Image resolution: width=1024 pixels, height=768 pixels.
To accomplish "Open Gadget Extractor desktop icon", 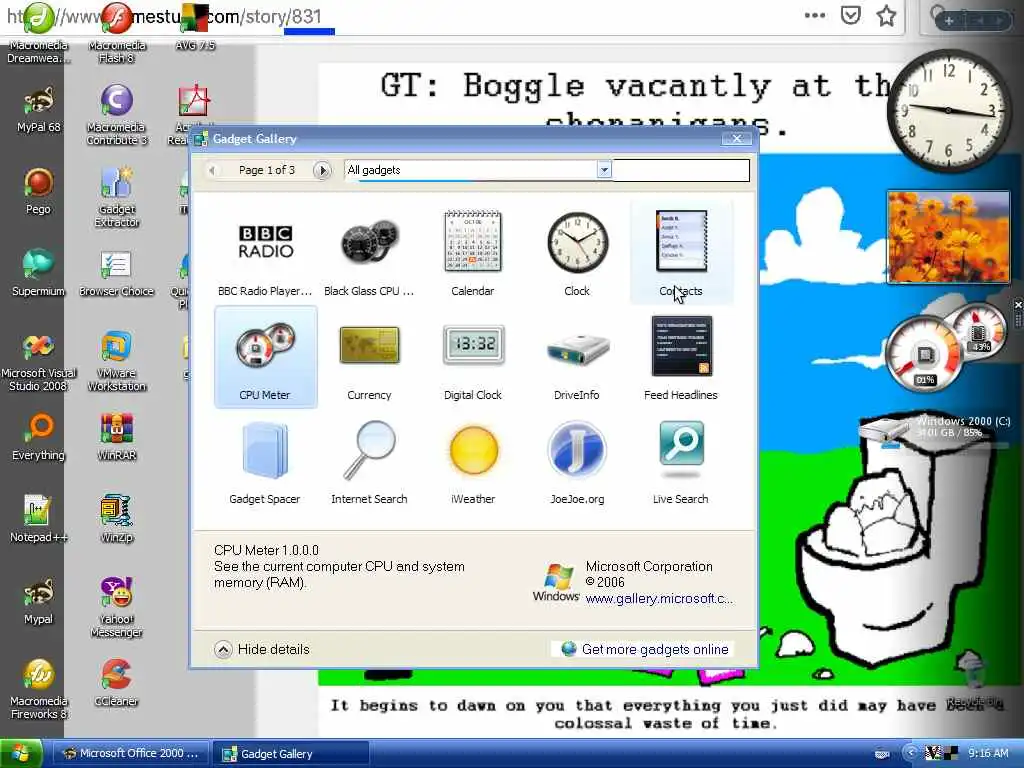I will point(117,197).
